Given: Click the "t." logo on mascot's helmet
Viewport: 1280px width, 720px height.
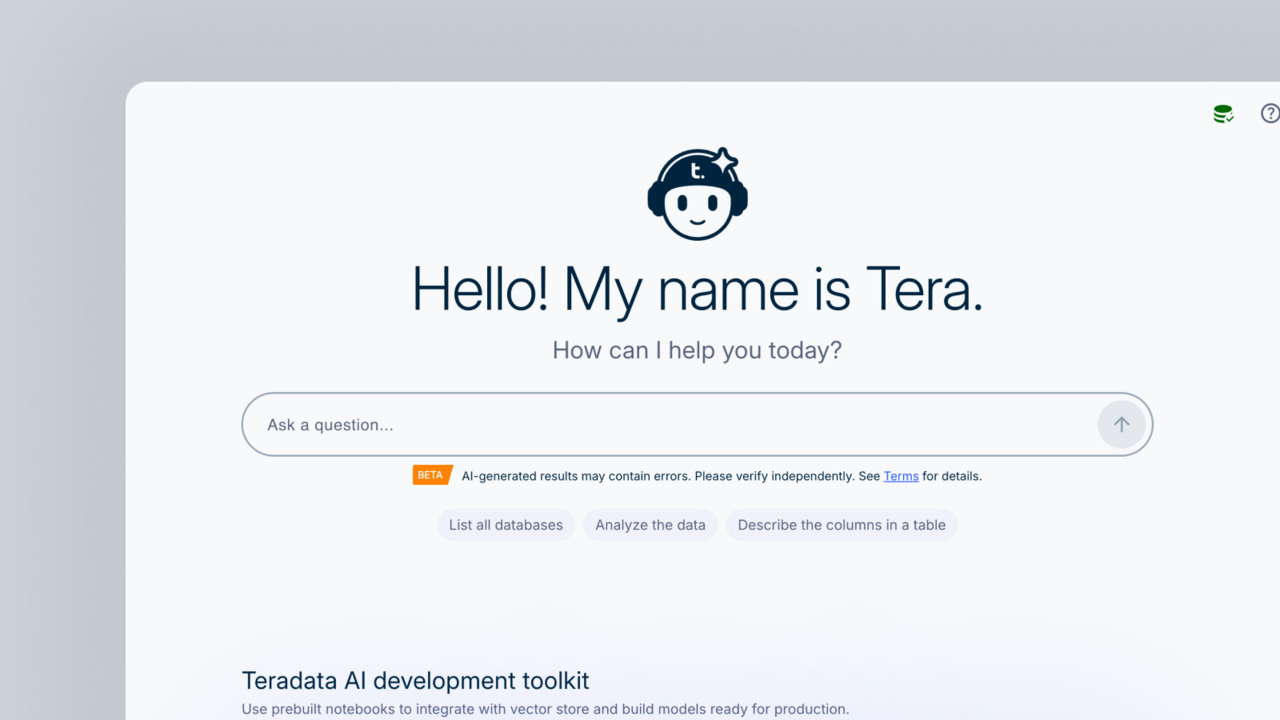Looking at the screenshot, I should pos(697,172).
